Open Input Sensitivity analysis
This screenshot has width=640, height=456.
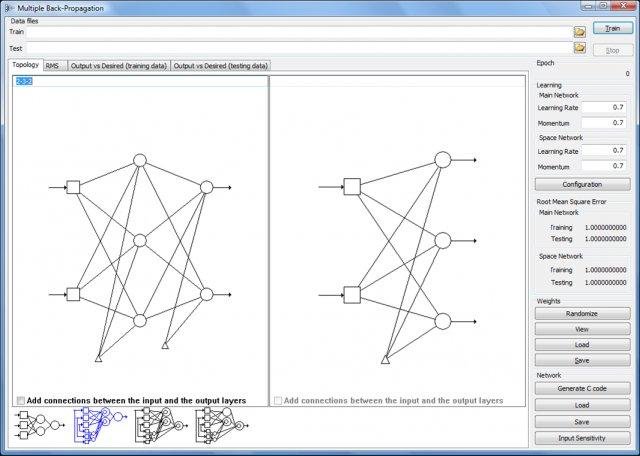(582, 438)
